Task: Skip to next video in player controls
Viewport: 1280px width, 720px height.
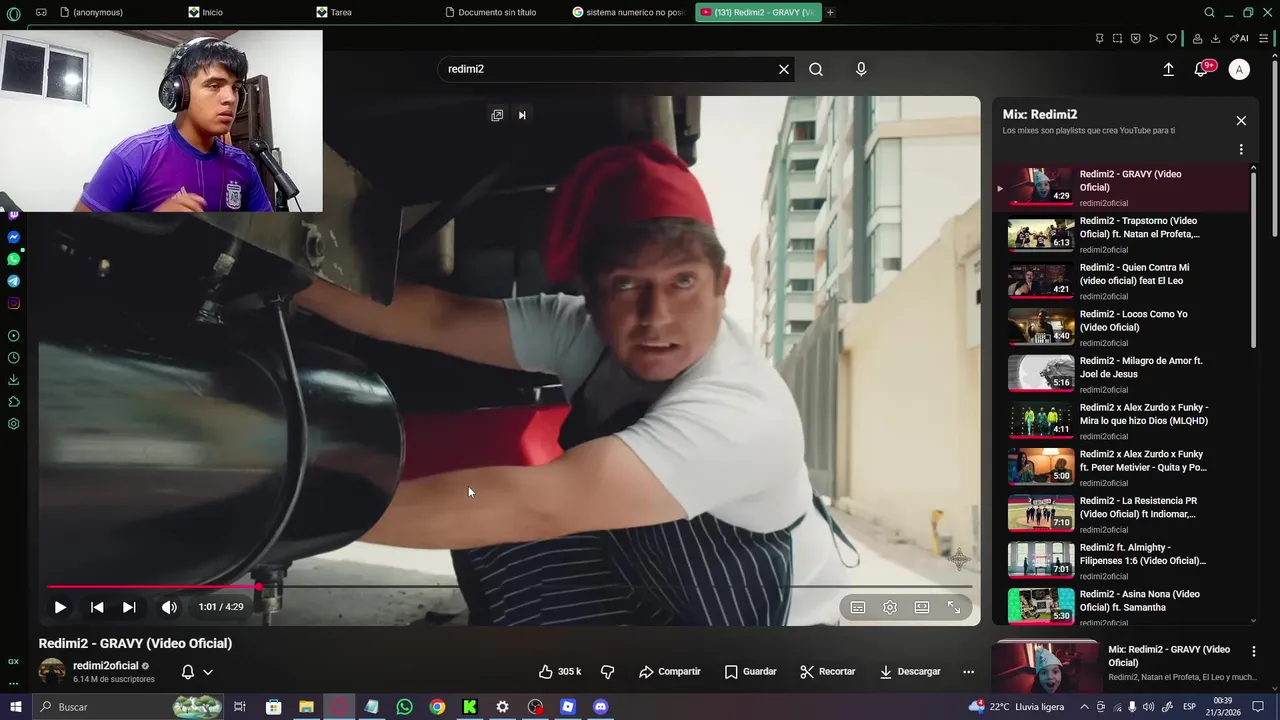Action: coord(129,607)
